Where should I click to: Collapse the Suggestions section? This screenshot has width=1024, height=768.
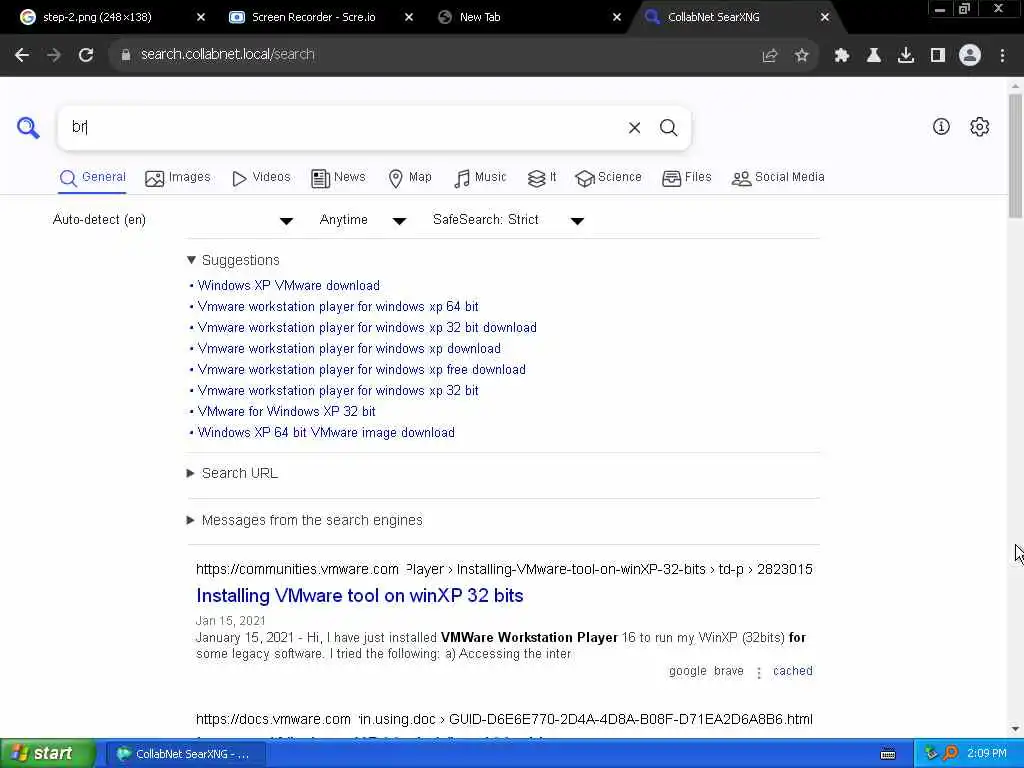(233, 260)
